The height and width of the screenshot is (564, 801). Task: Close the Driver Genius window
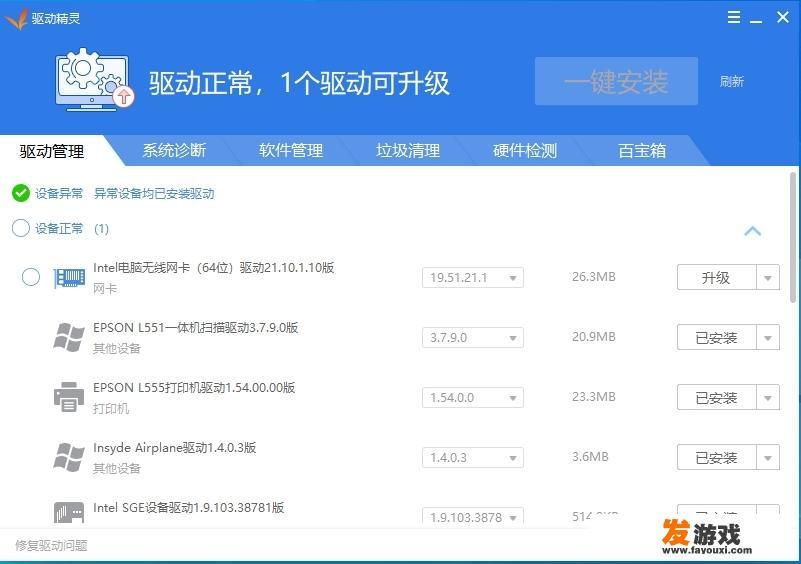click(783, 17)
